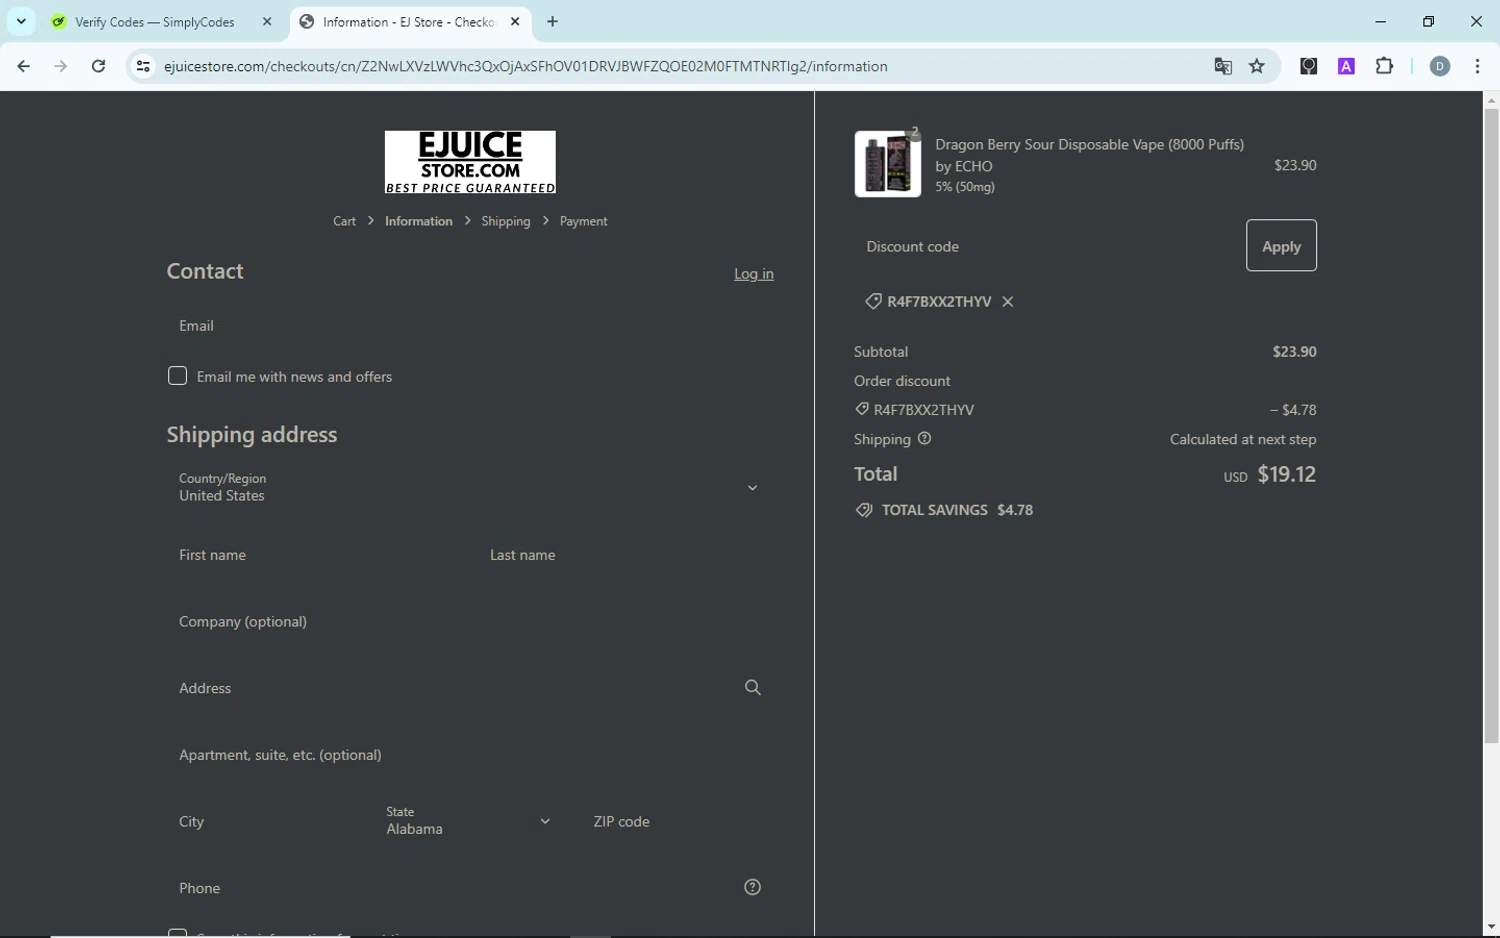Focus the City field
The height and width of the screenshot is (938, 1500).
[x=264, y=821]
